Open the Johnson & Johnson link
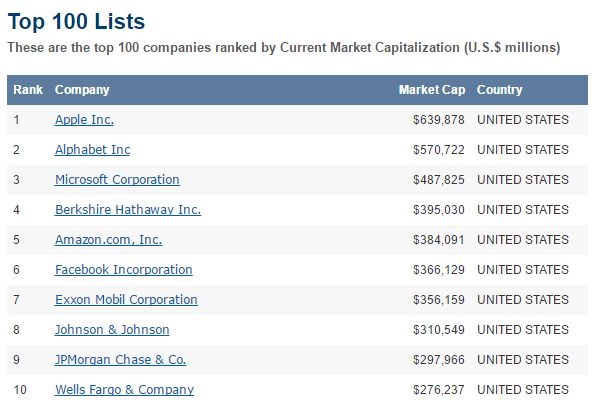Viewport: 595px width, 403px height. (x=112, y=330)
